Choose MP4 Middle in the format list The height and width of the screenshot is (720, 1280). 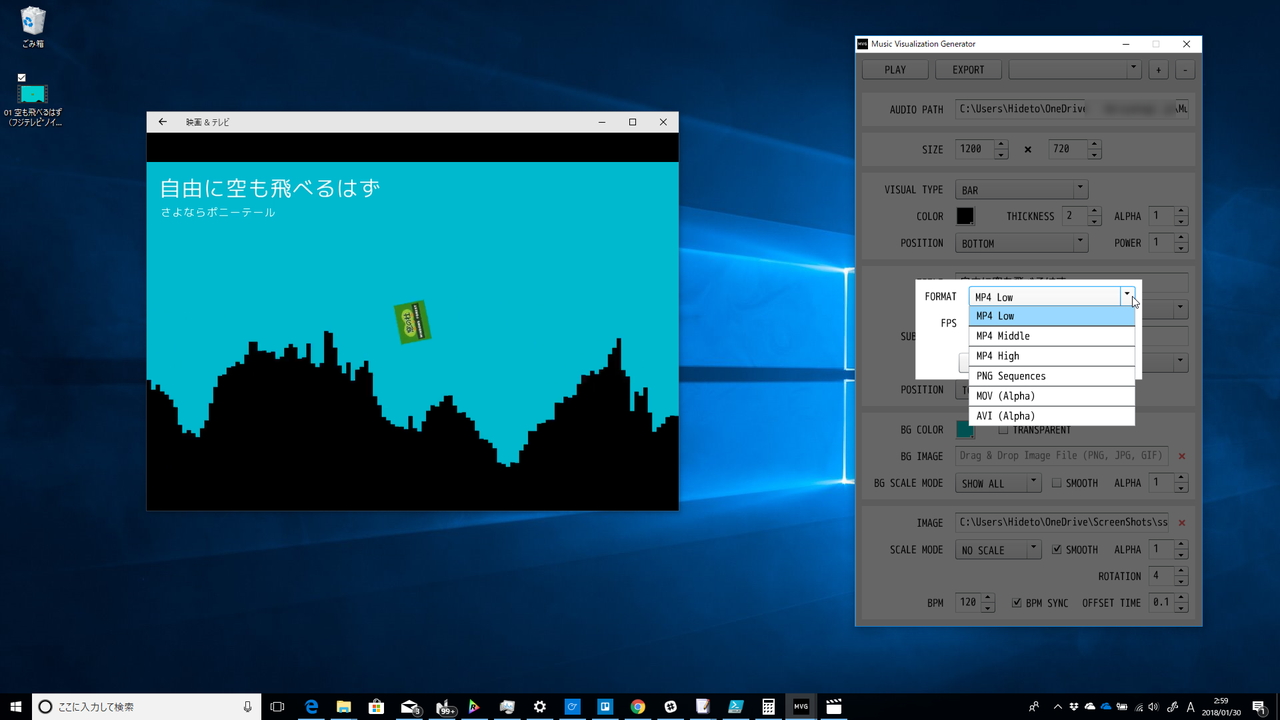click(x=1052, y=336)
